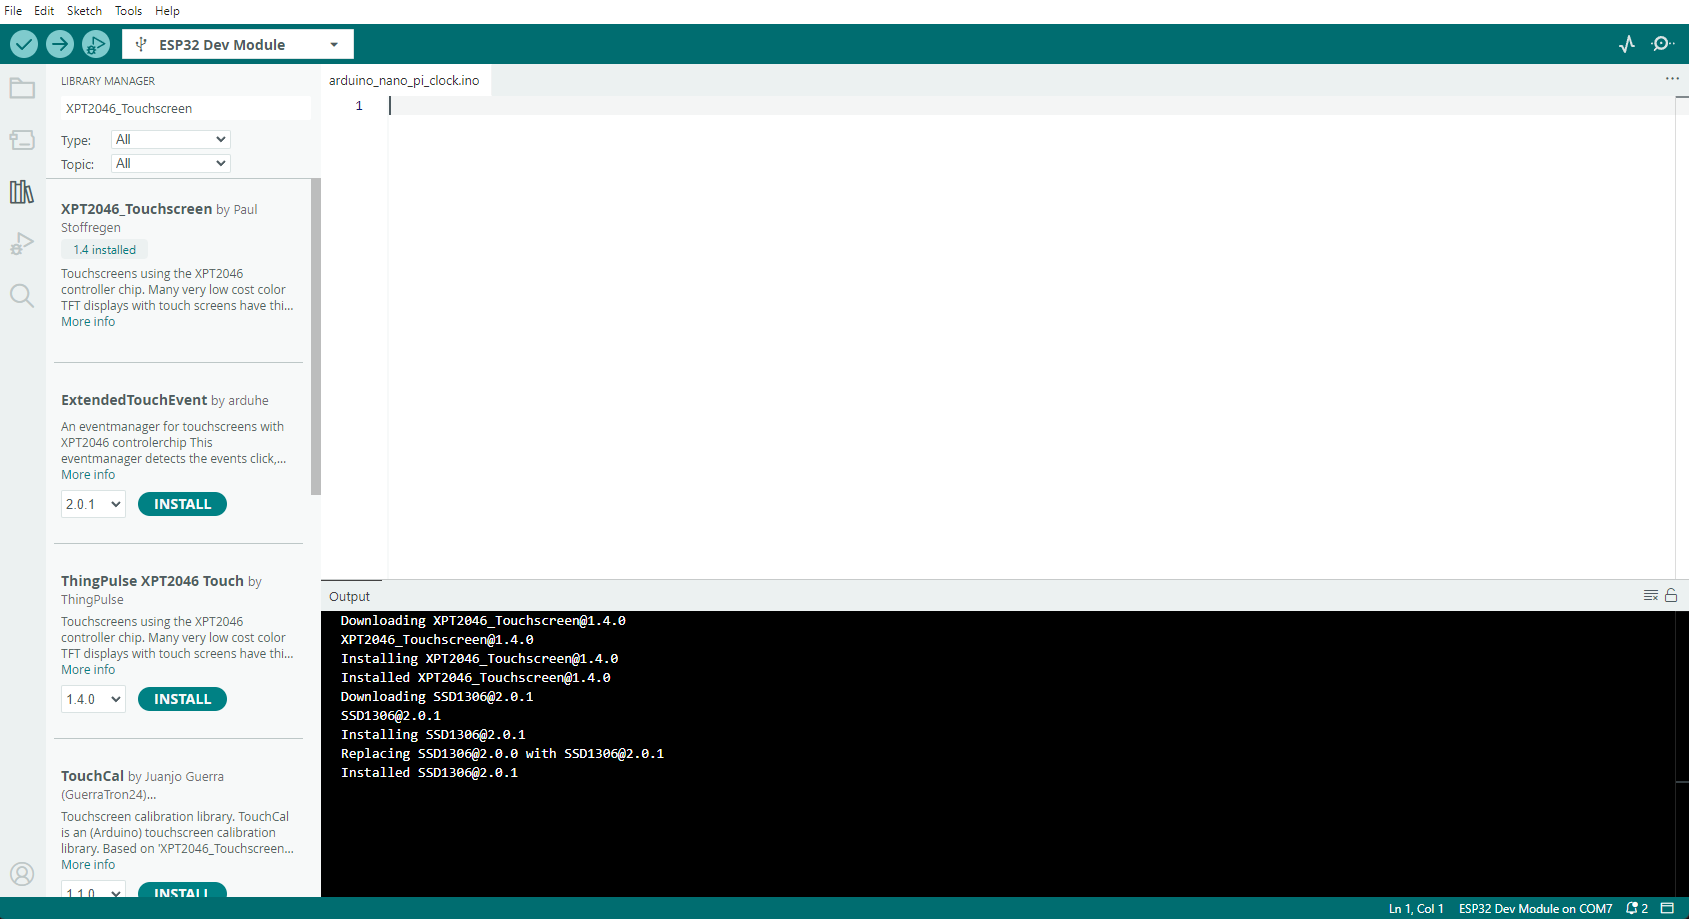Toggle the Library Manager sidebar icon
Screen dimensions: 1689x919
[22, 192]
